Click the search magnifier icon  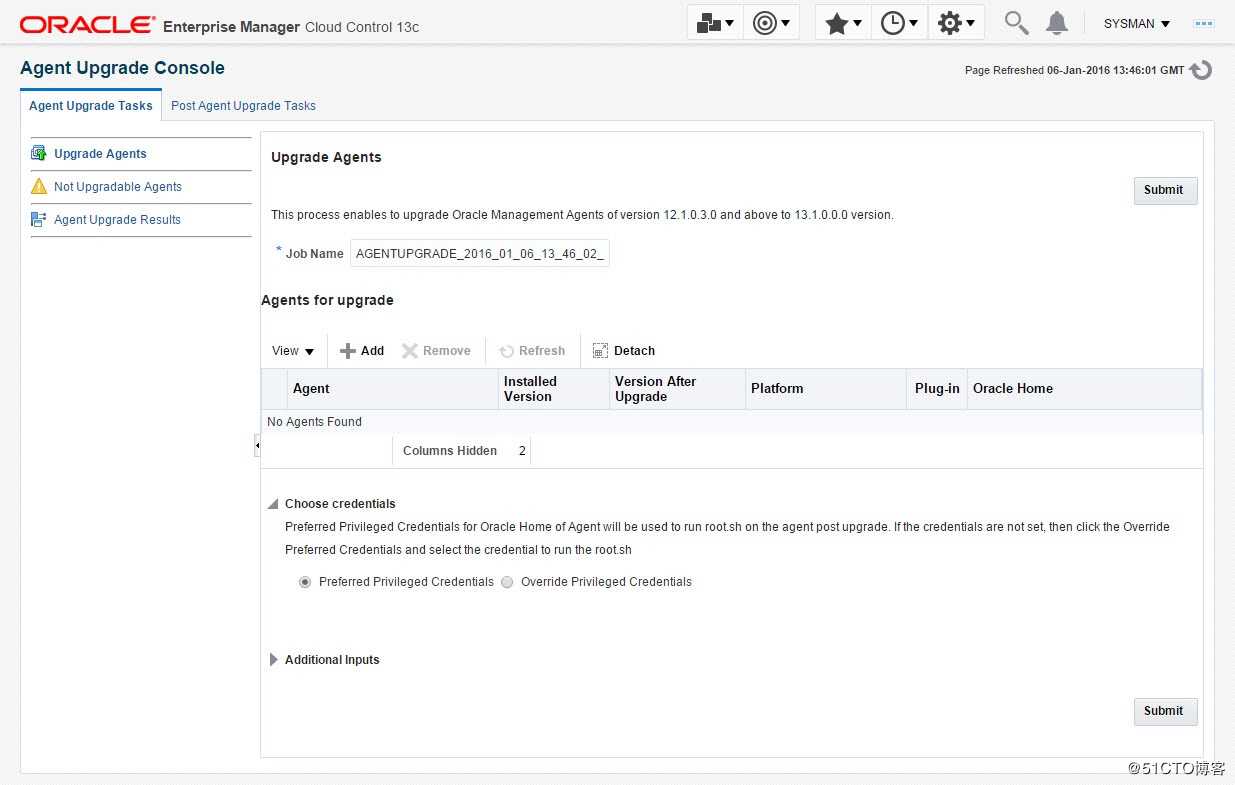point(1016,23)
